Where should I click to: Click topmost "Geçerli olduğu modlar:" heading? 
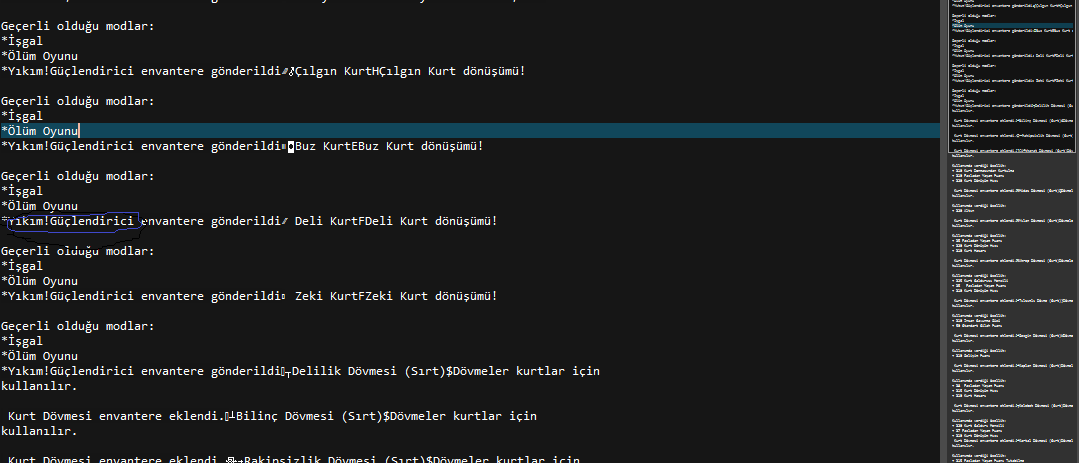coord(77,26)
